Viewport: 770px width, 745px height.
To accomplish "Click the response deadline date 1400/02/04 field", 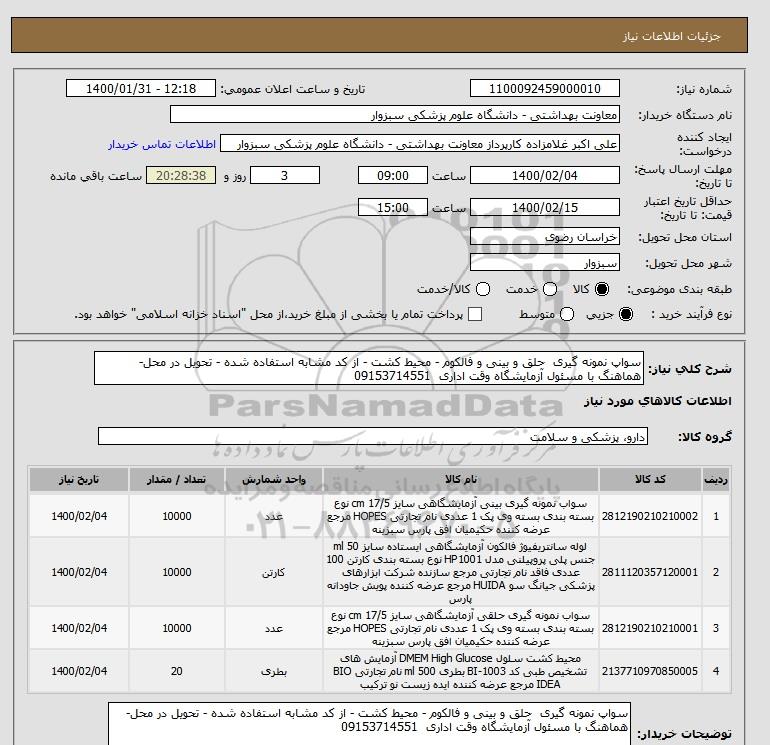I will 545,175.
